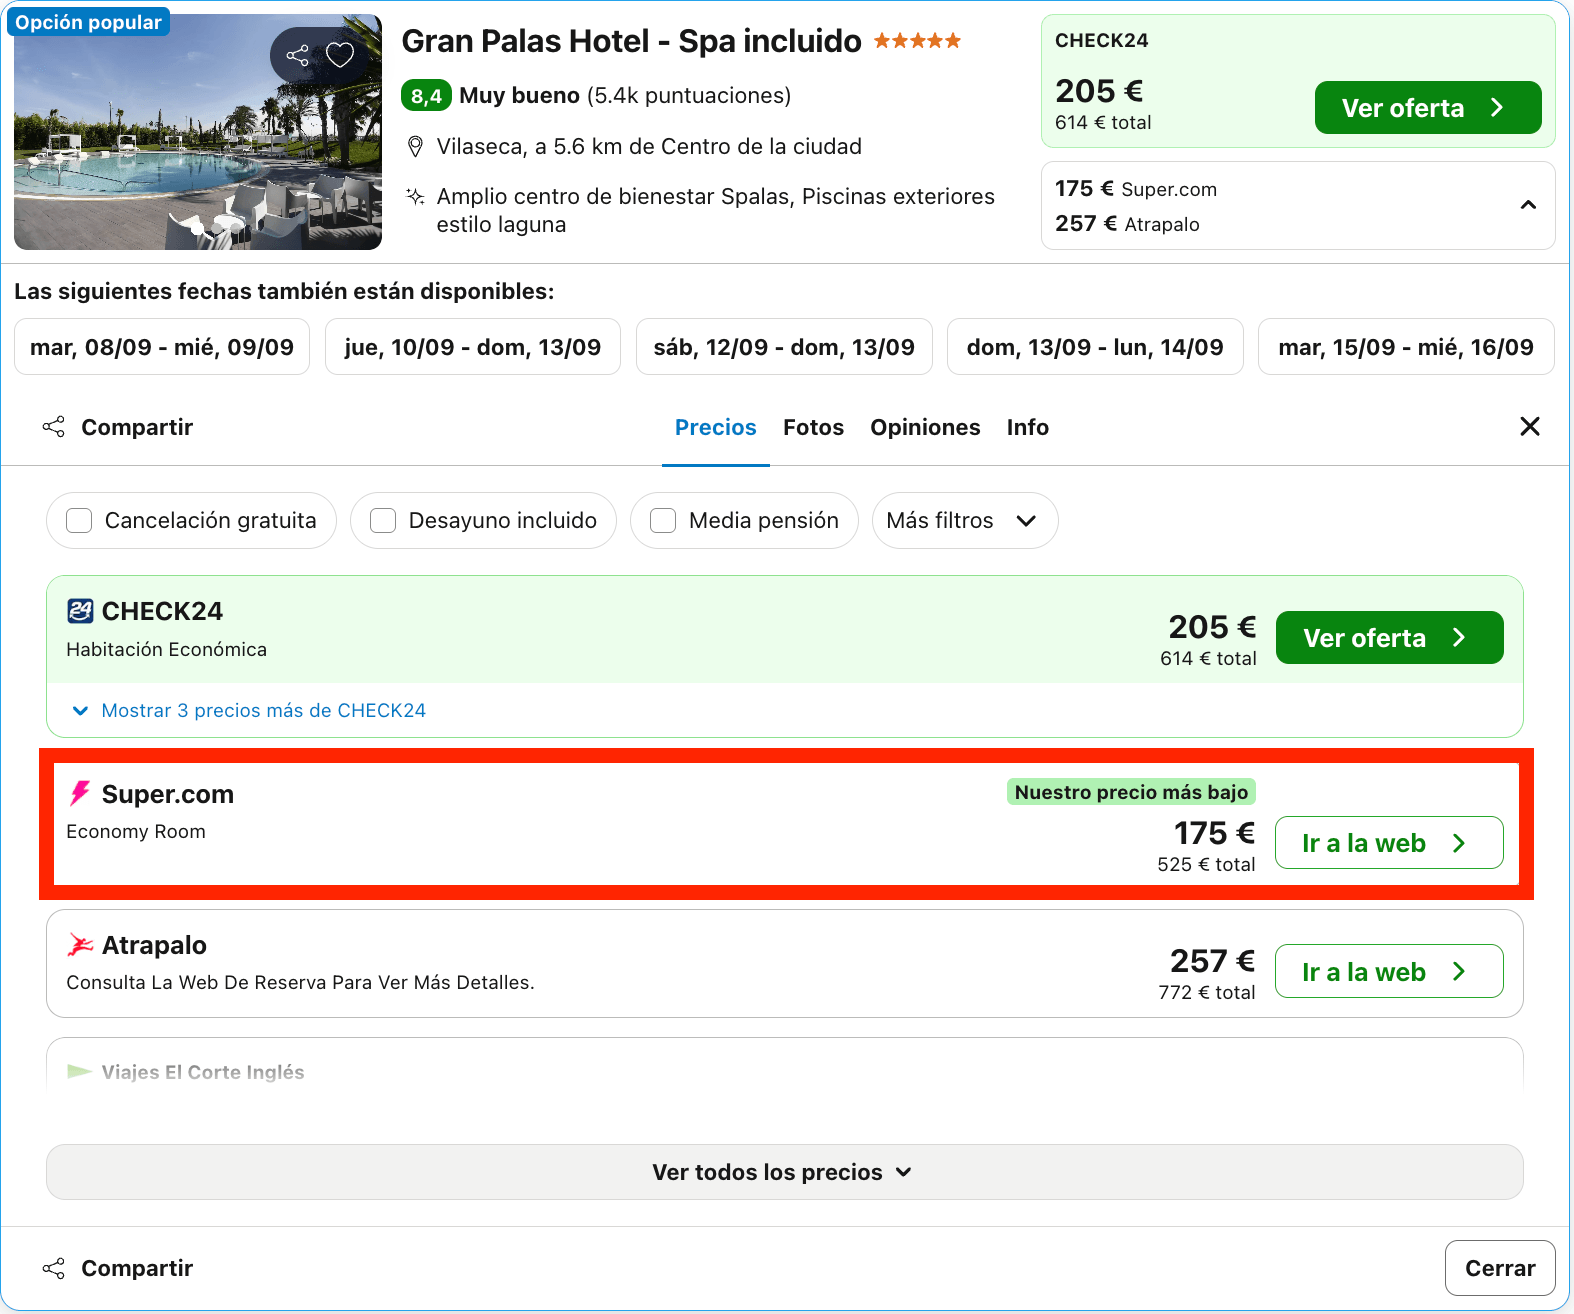Click 175 € Super.com in summary box

click(1136, 189)
